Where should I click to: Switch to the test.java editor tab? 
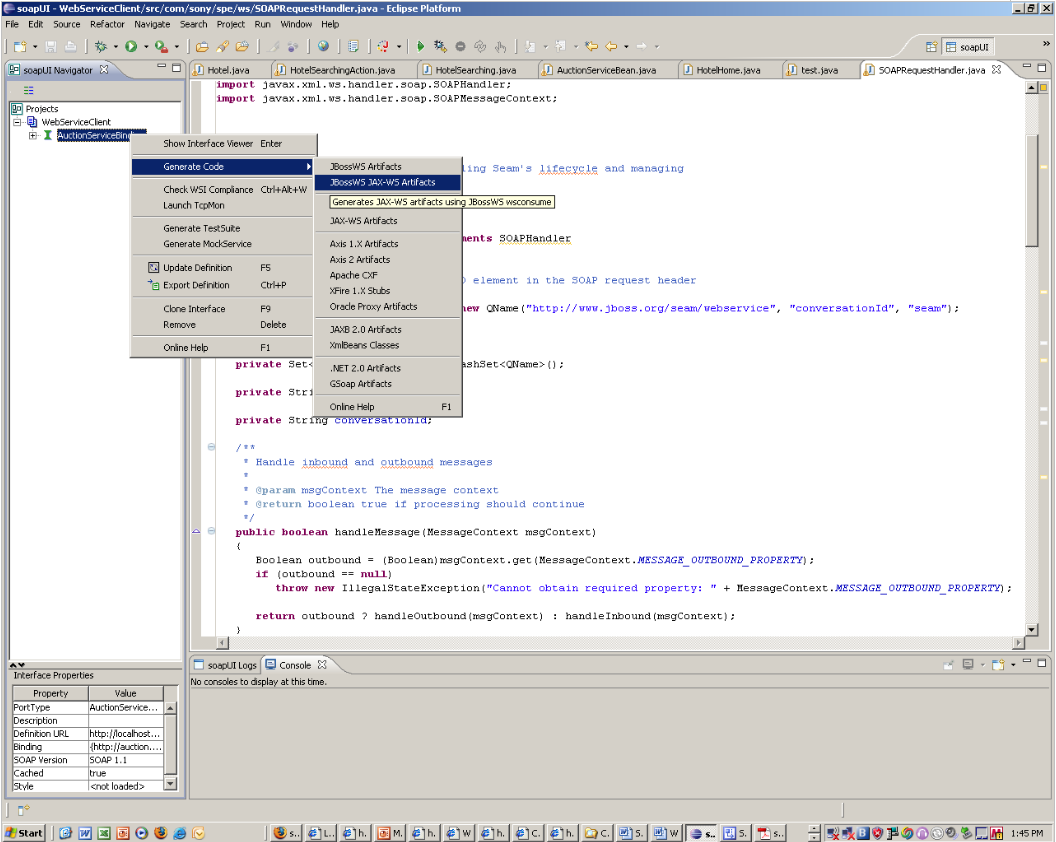[x=819, y=70]
